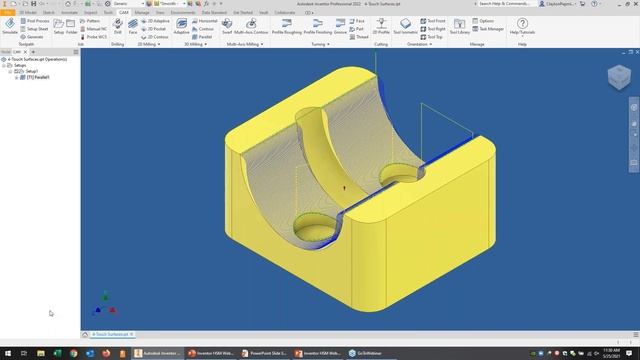Image resolution: width=640 pixels, height=360 pixels.
Task: Expand the Parallel1 operation node
Action: click(x=17, y=77)
